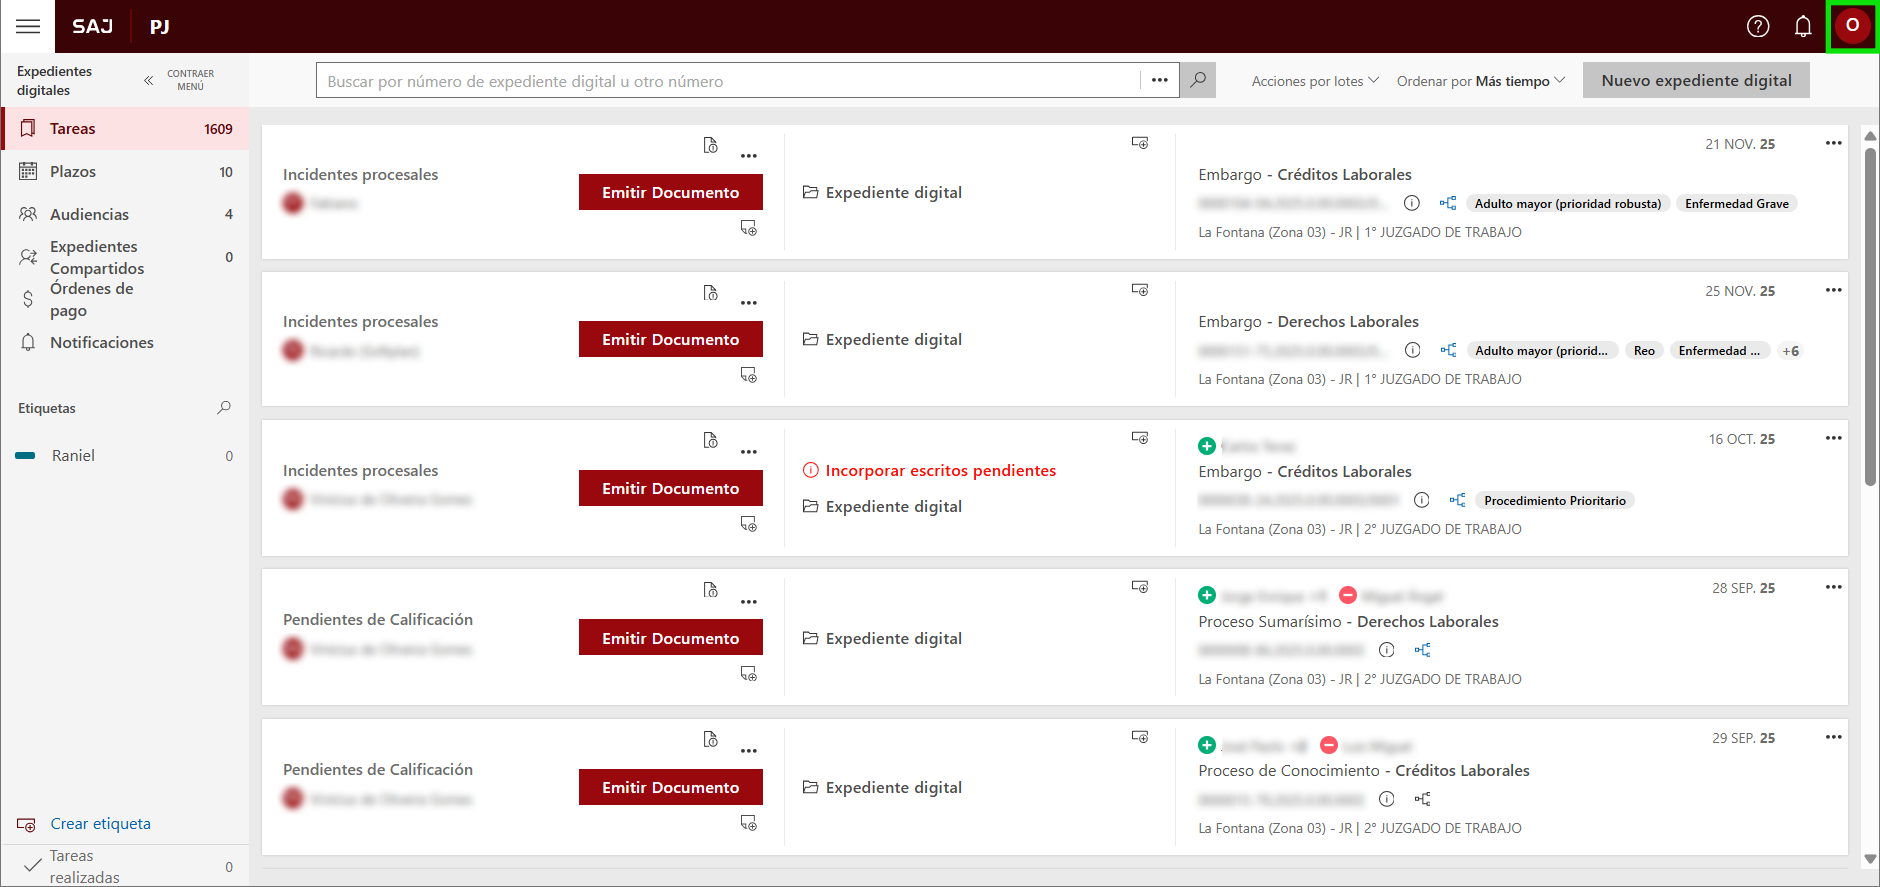The image size is (1880, 887).
Task: Open the notifications bell icon
Action: pyautogui.click(x=1803, y=26)
